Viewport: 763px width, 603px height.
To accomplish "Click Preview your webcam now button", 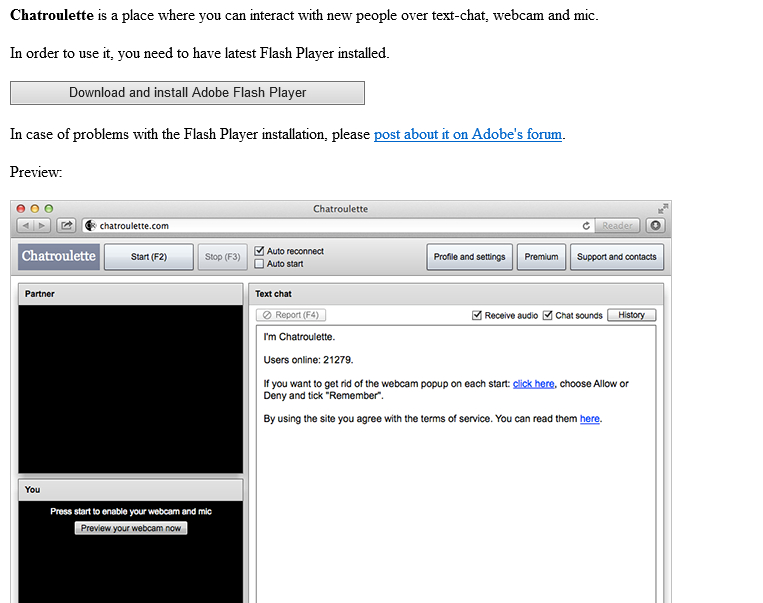I will 131,528.
